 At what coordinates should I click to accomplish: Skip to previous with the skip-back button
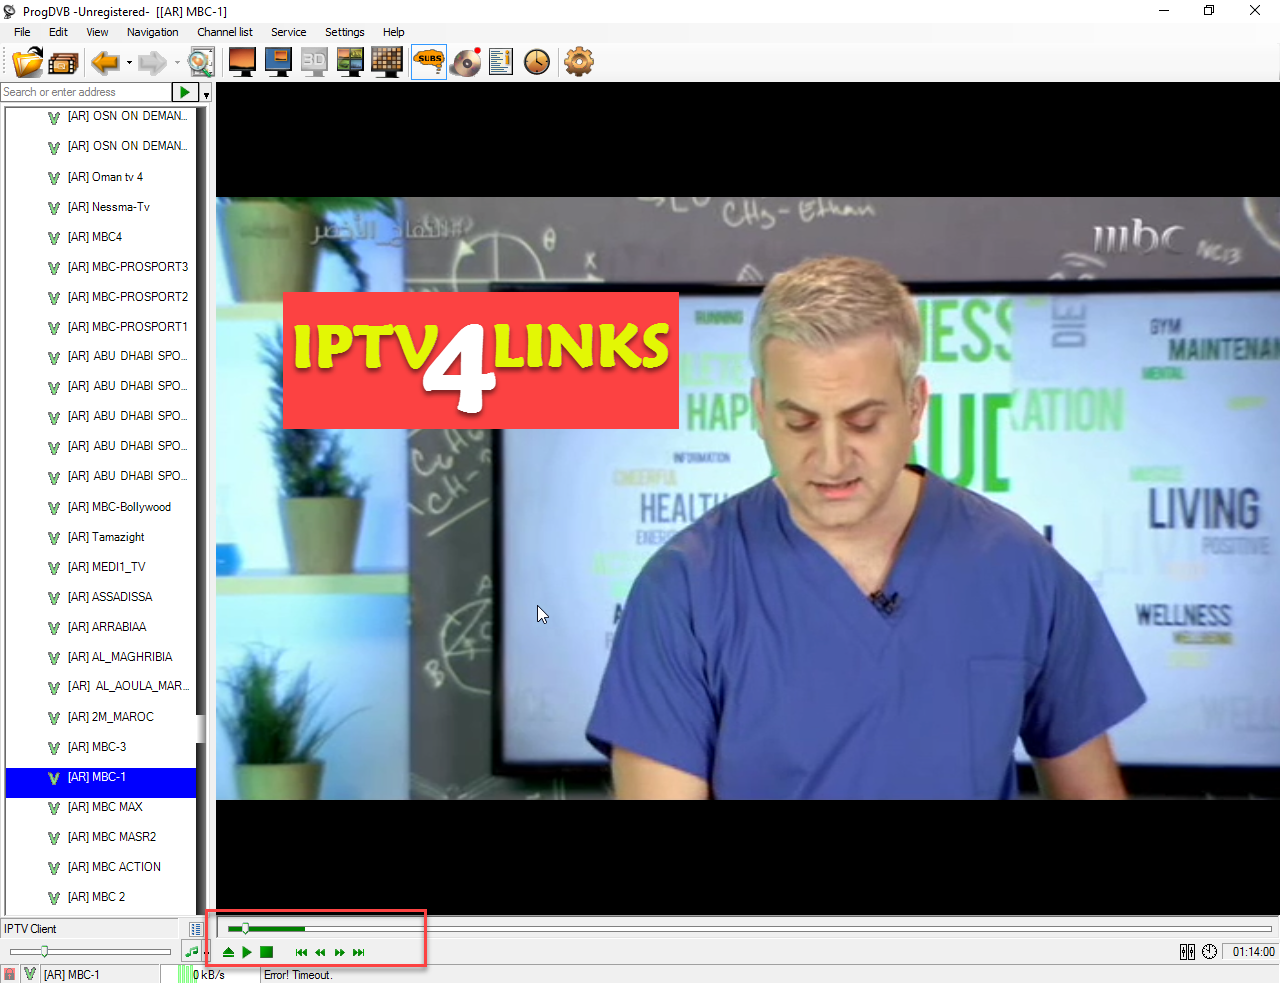(301, 952)
